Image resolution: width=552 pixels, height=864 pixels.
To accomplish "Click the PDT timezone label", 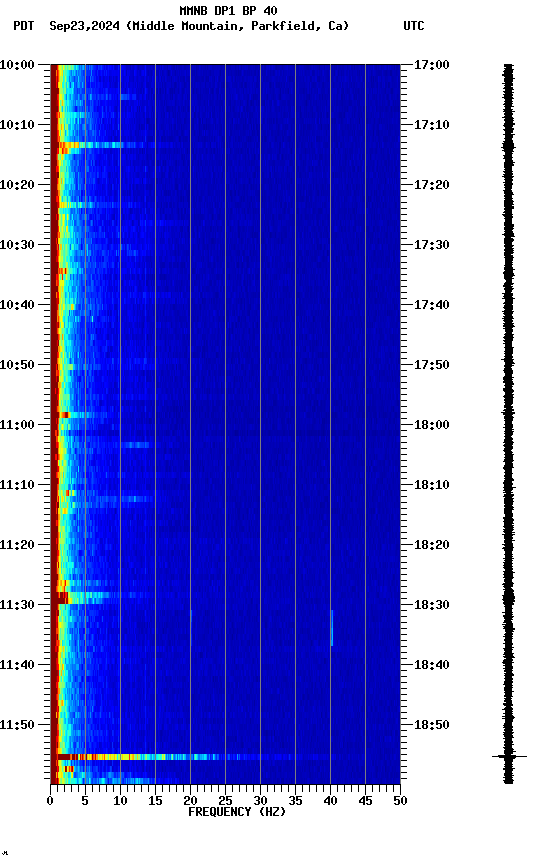I will 24,26.
